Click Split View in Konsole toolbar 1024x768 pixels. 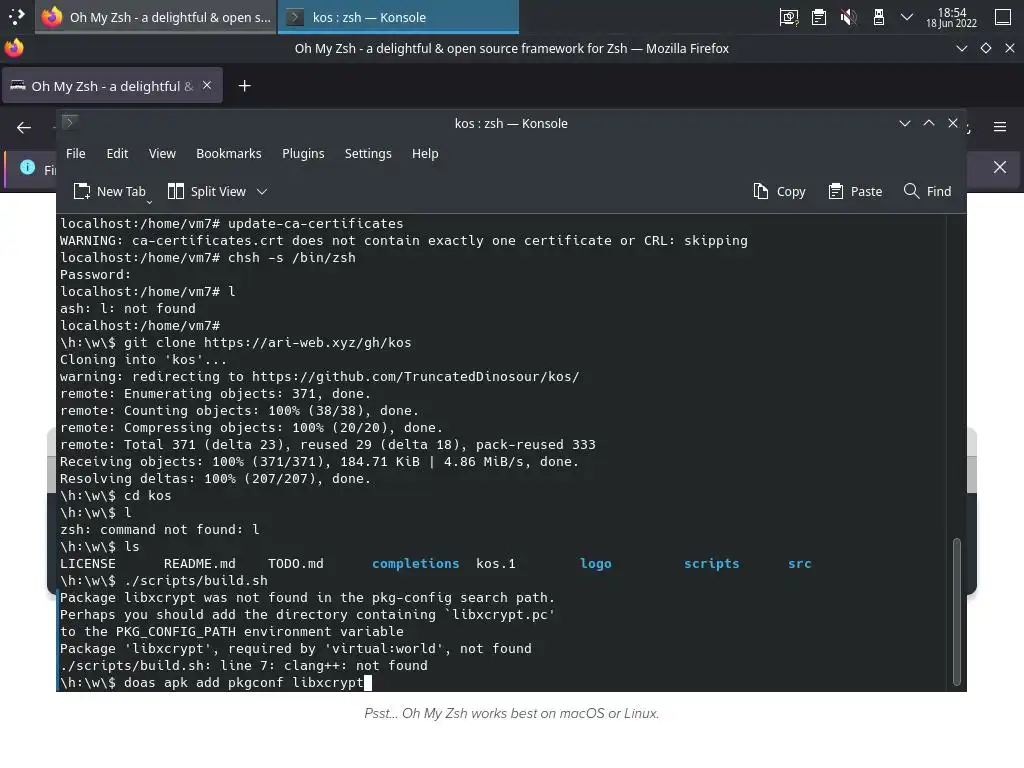[207, 191]
